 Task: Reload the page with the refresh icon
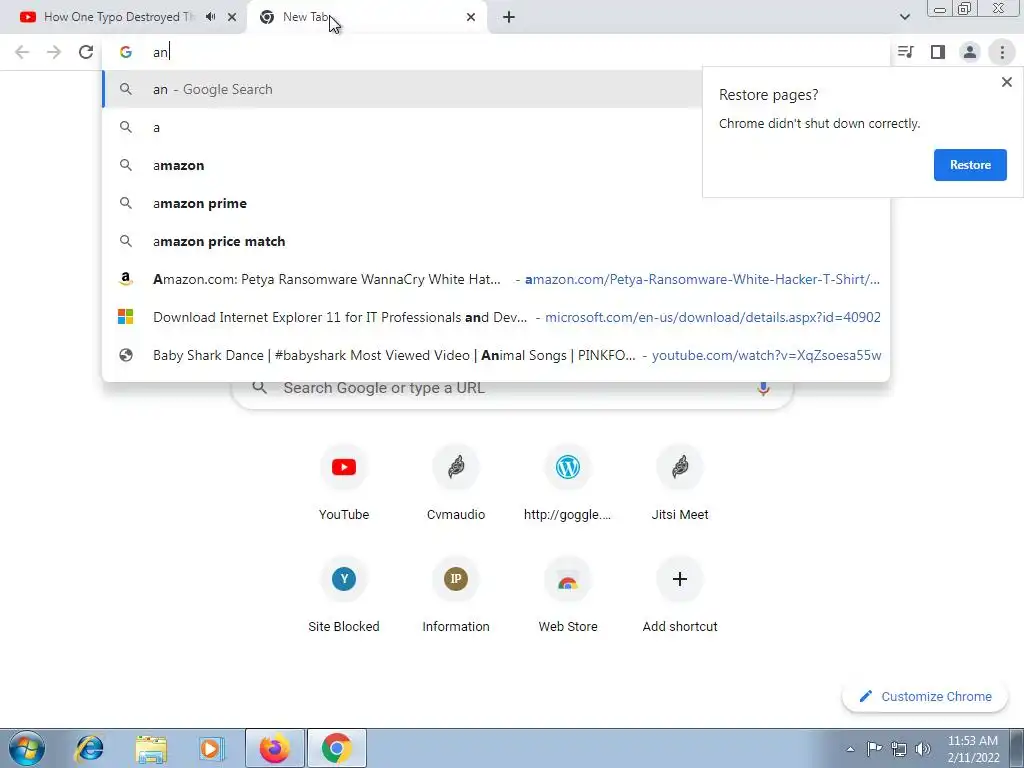pyautogui.click(x=86, y=52)
